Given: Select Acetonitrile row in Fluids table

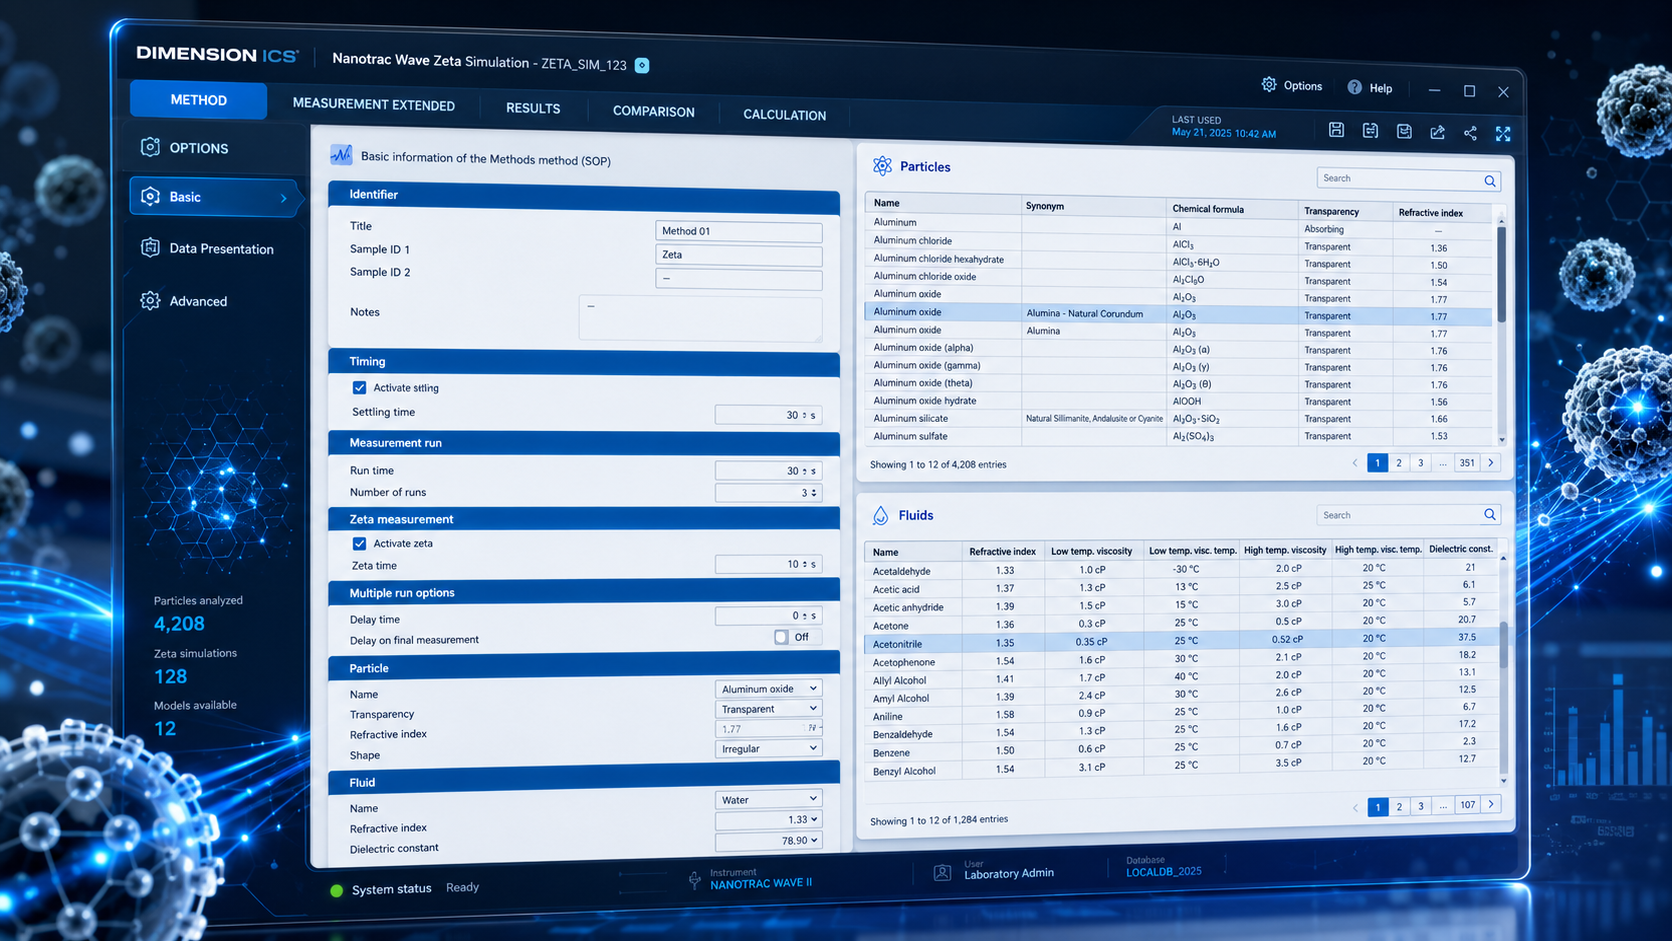Looking at the screenshot, I should click(x=1181, y=641).
